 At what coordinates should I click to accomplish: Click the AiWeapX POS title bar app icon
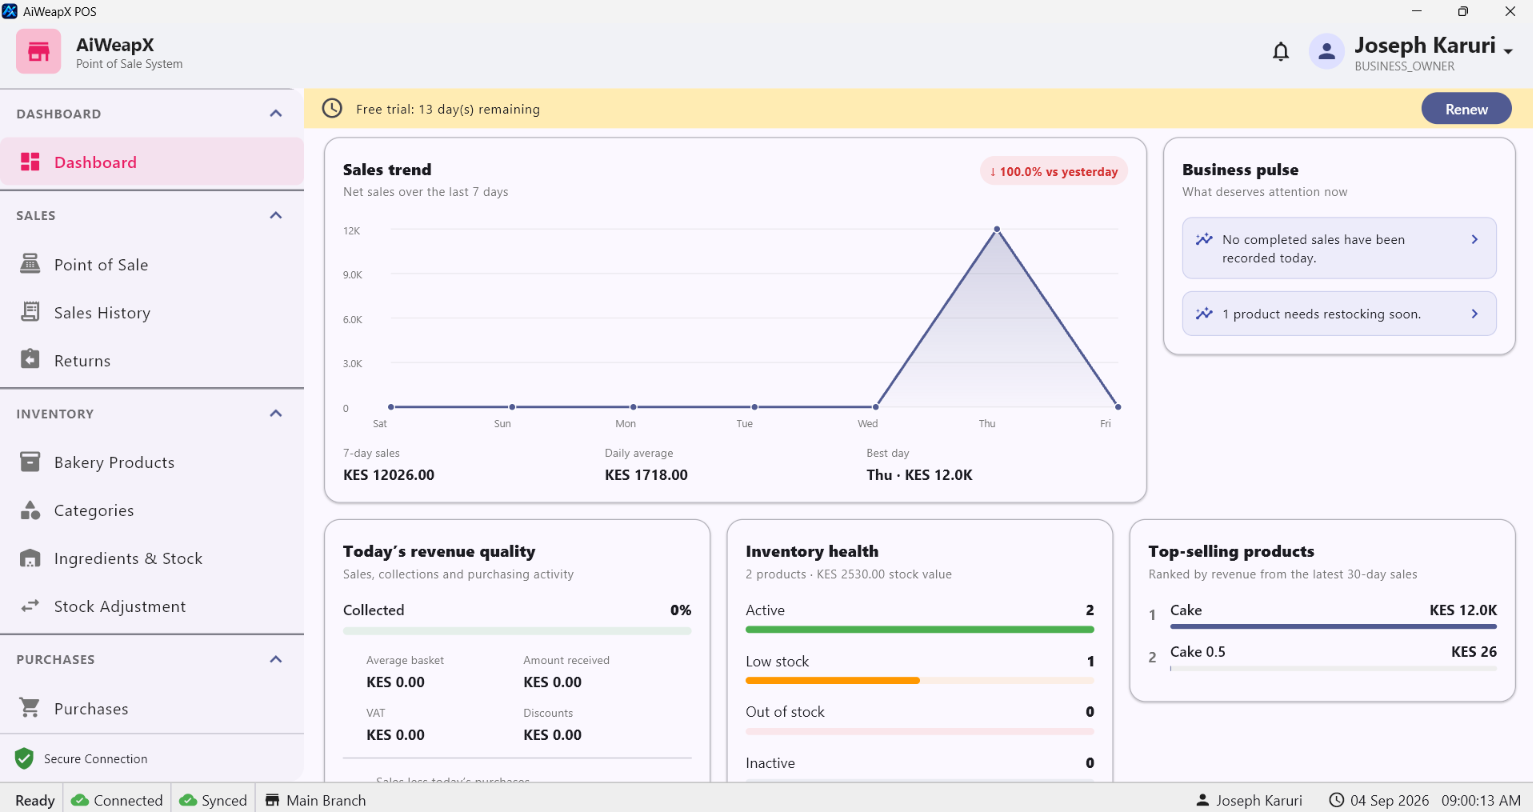[10, 11]
